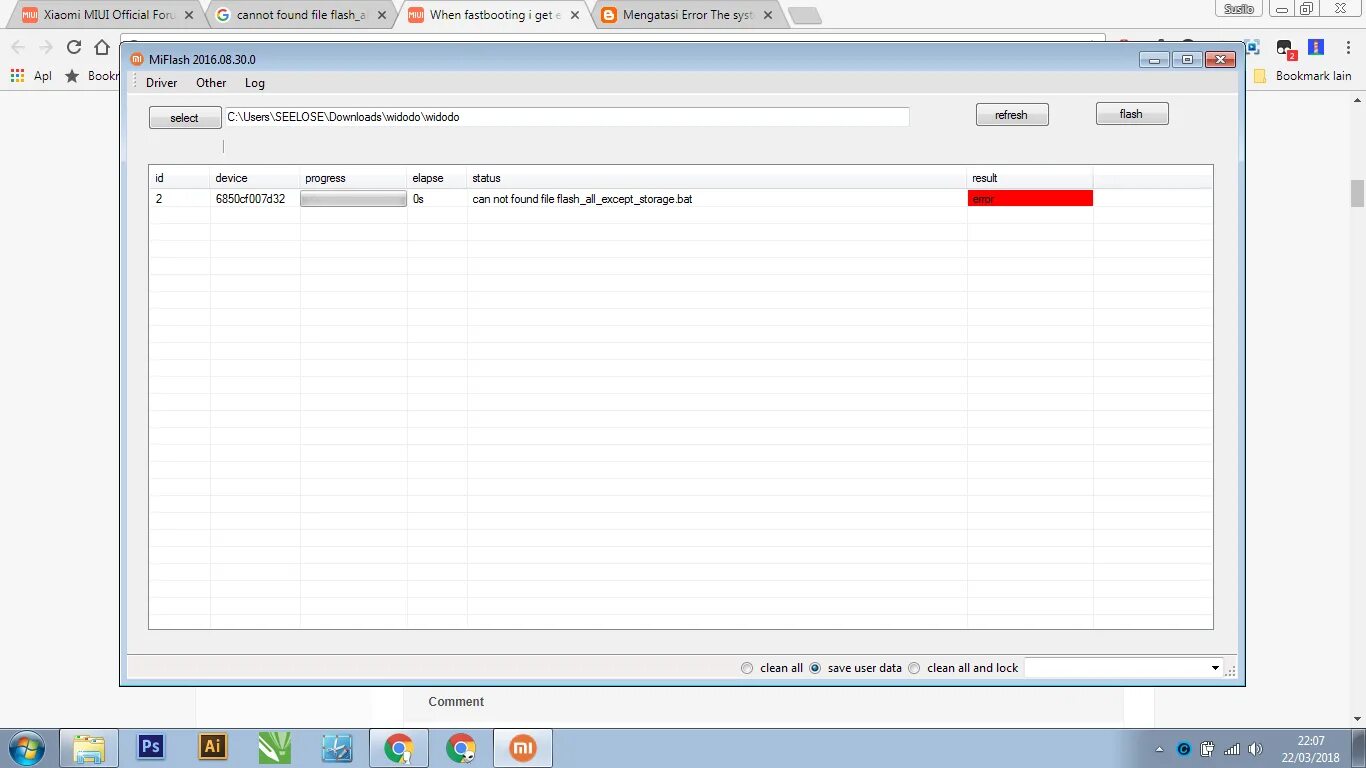Open the network signal tray icon
The image size is (1366, 768).
1232,749
